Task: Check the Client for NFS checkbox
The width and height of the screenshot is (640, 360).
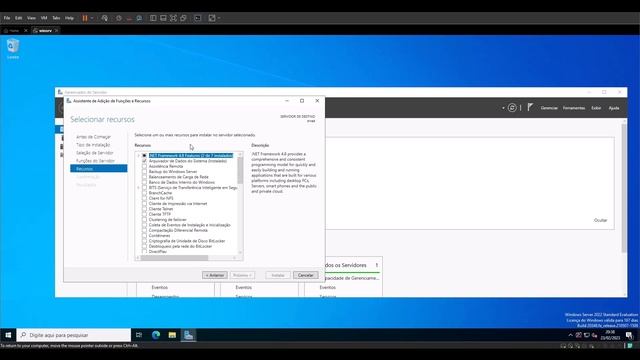Action: [144, 198]
